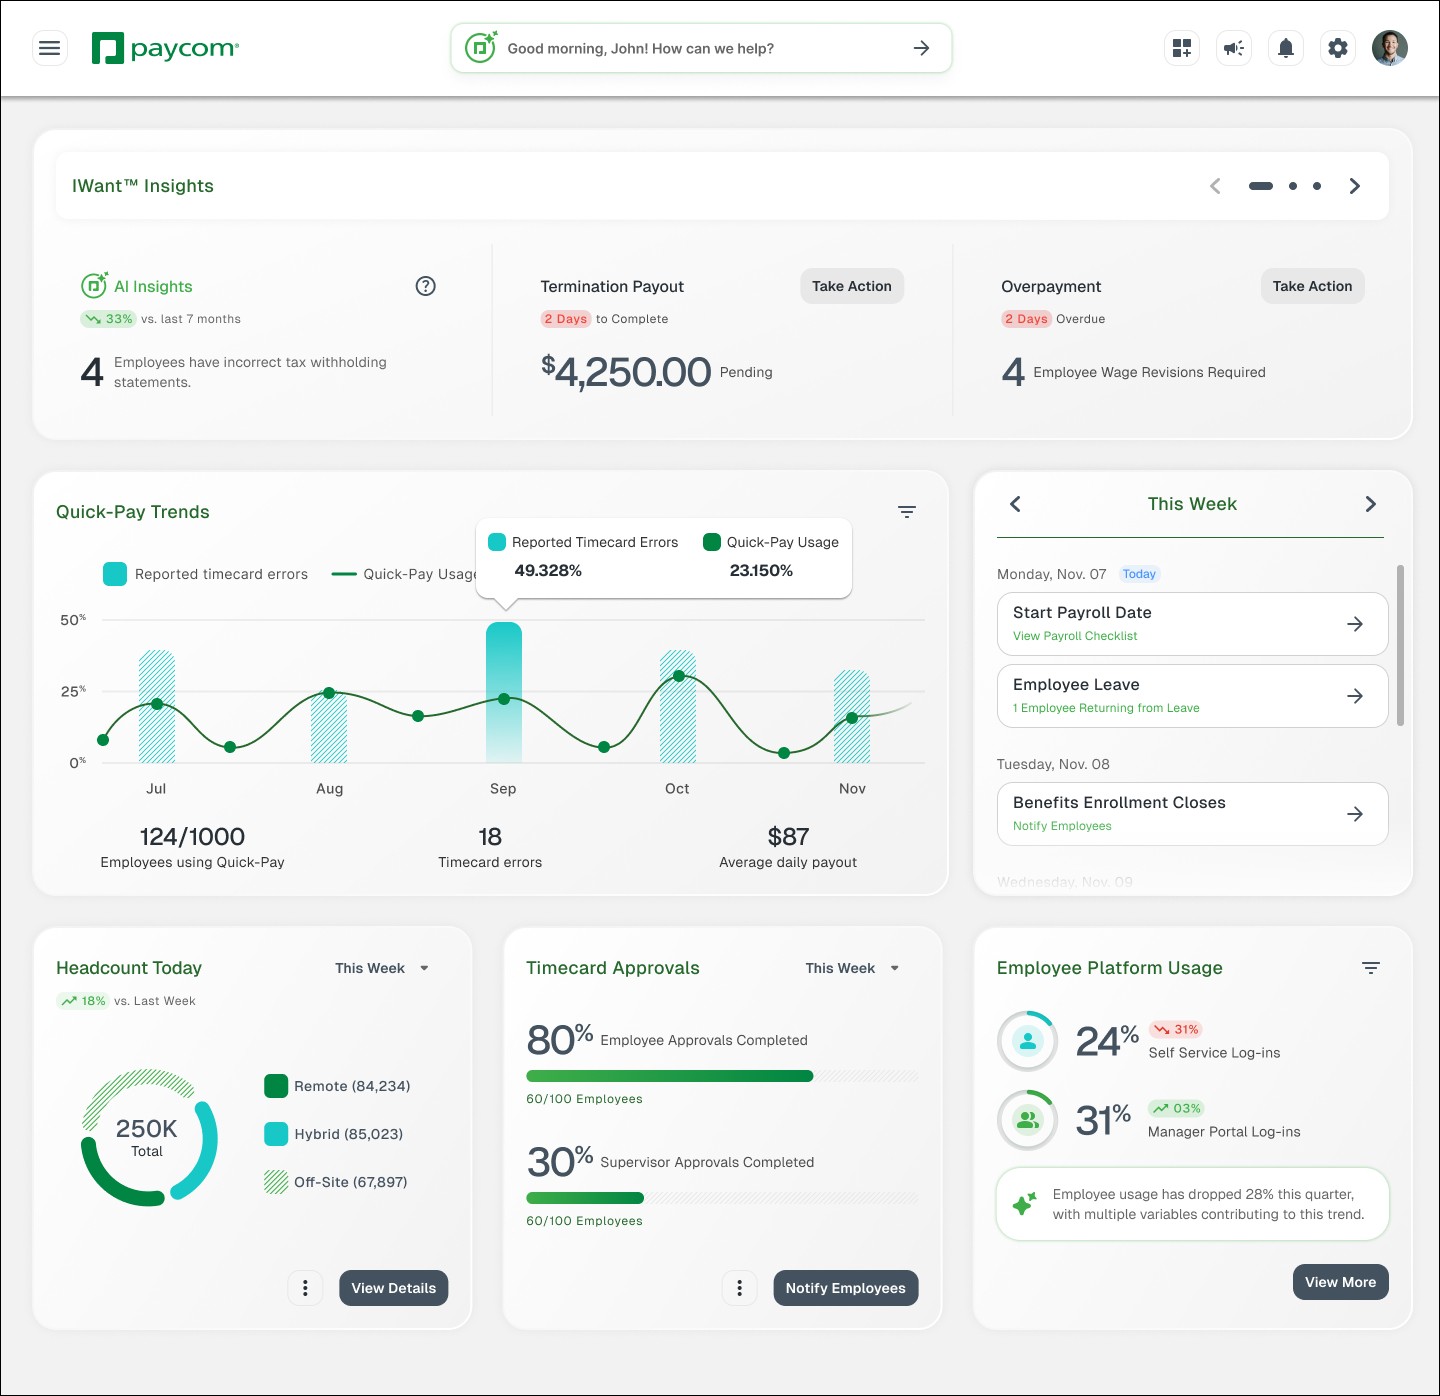
Task: Go to the previous week in calendar
Action: point(1015,504)
